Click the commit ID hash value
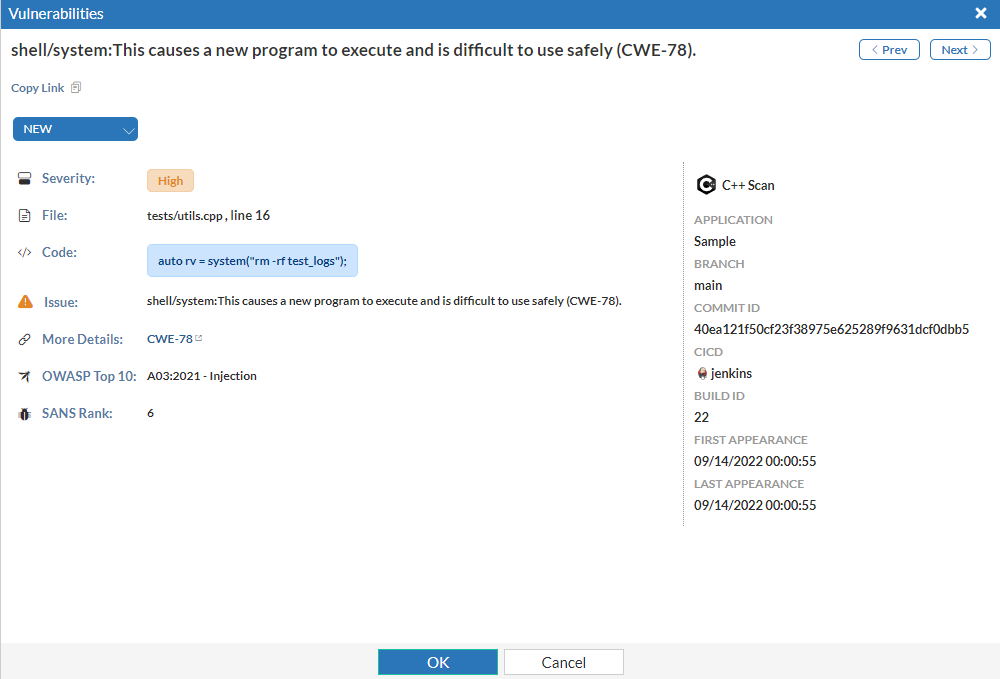Image resolution: width=1000 pixels, height=679 pixels. (x=831, y=329)
